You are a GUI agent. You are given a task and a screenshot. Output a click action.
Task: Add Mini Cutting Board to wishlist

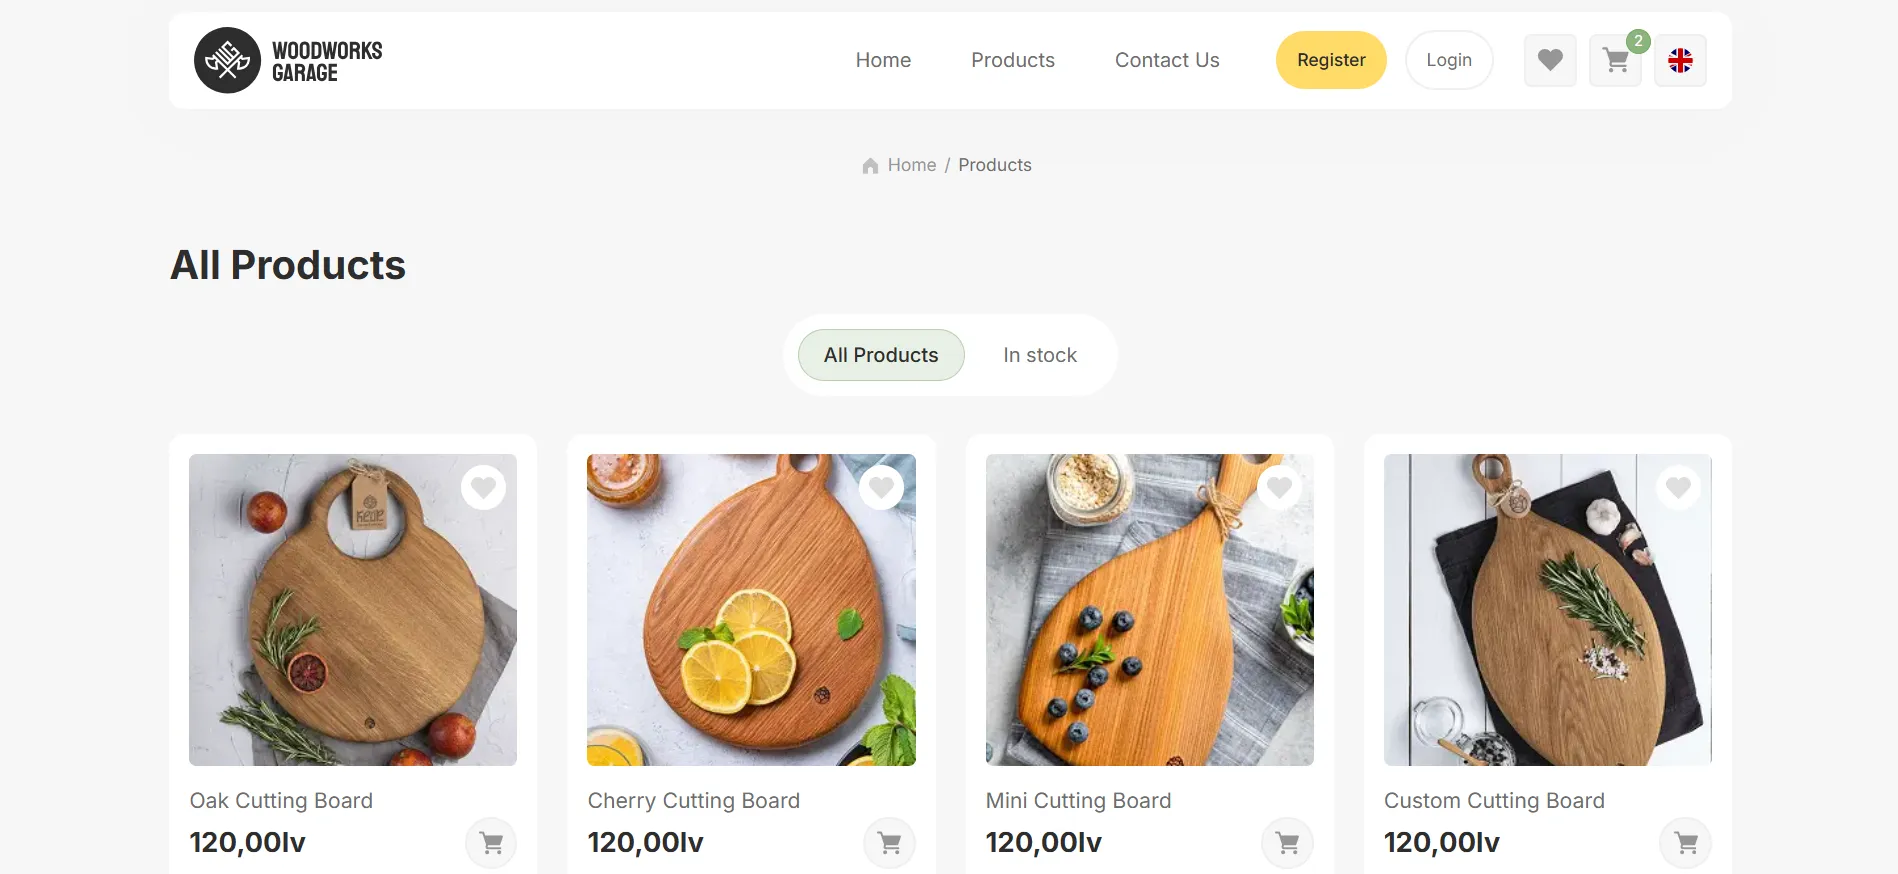coord(1279,488)
